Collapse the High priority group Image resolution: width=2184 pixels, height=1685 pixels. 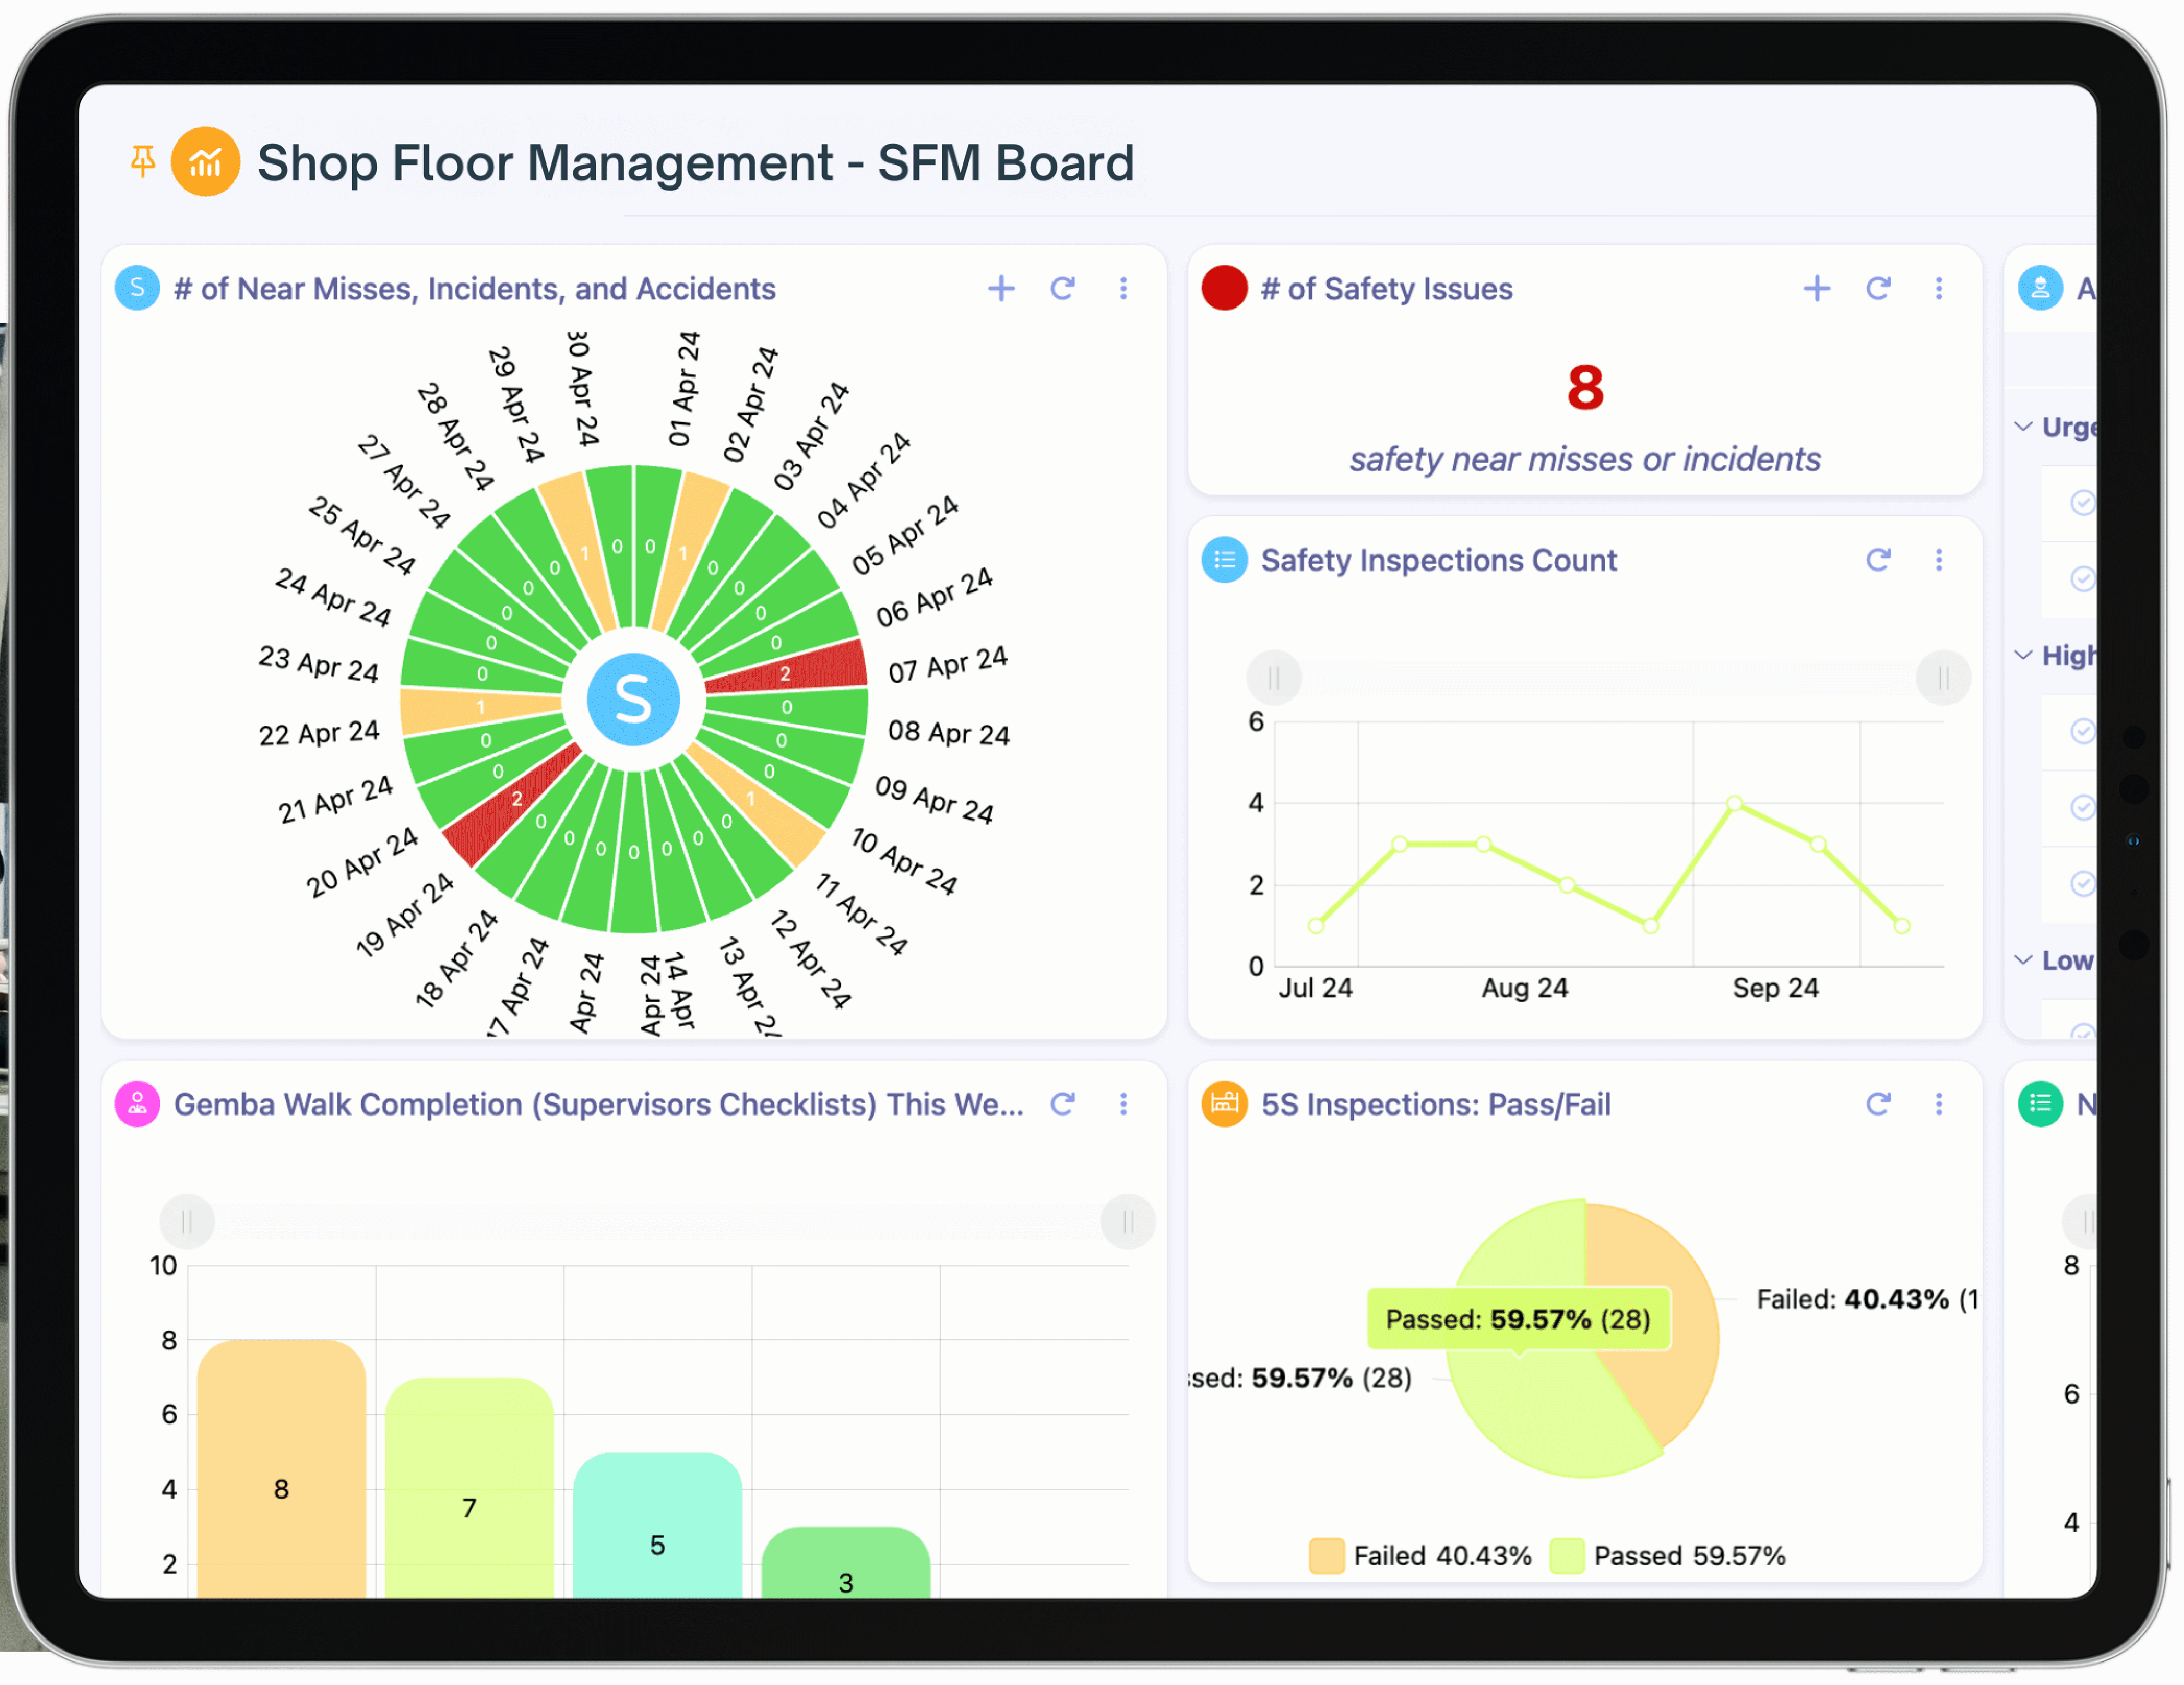(2023, 655)
